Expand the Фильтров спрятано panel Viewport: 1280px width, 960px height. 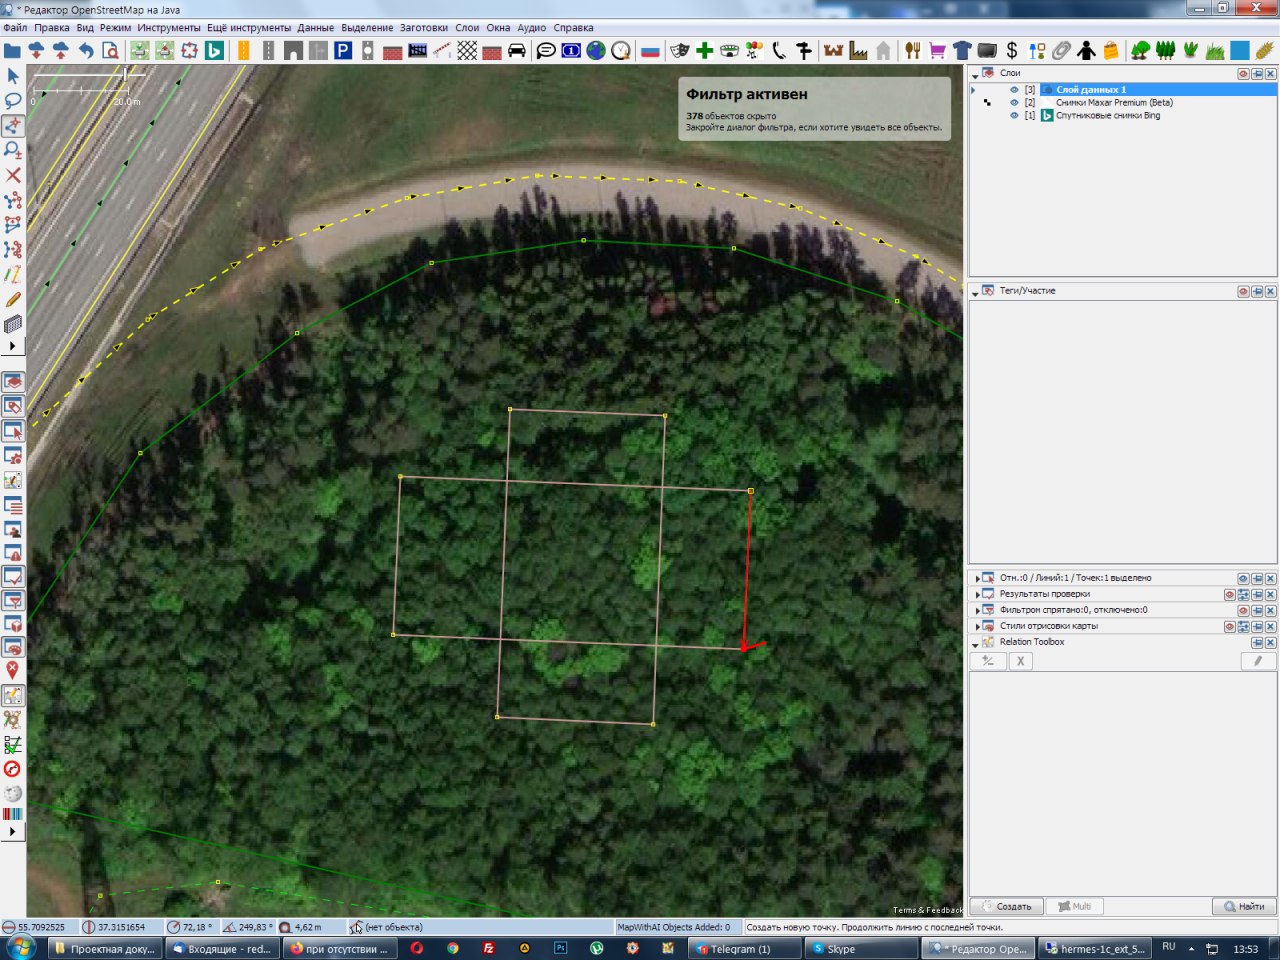[977, 611]
